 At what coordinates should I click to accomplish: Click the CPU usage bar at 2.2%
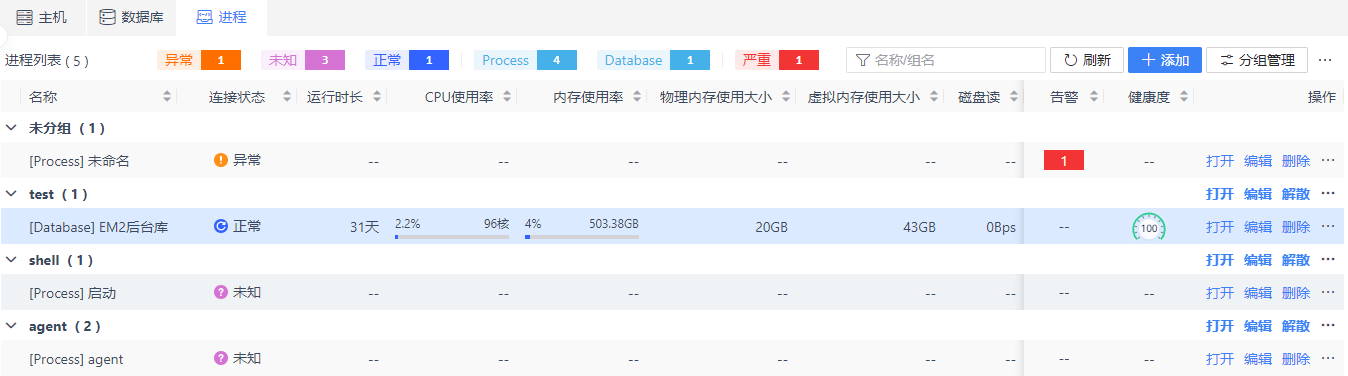[452, 237]
